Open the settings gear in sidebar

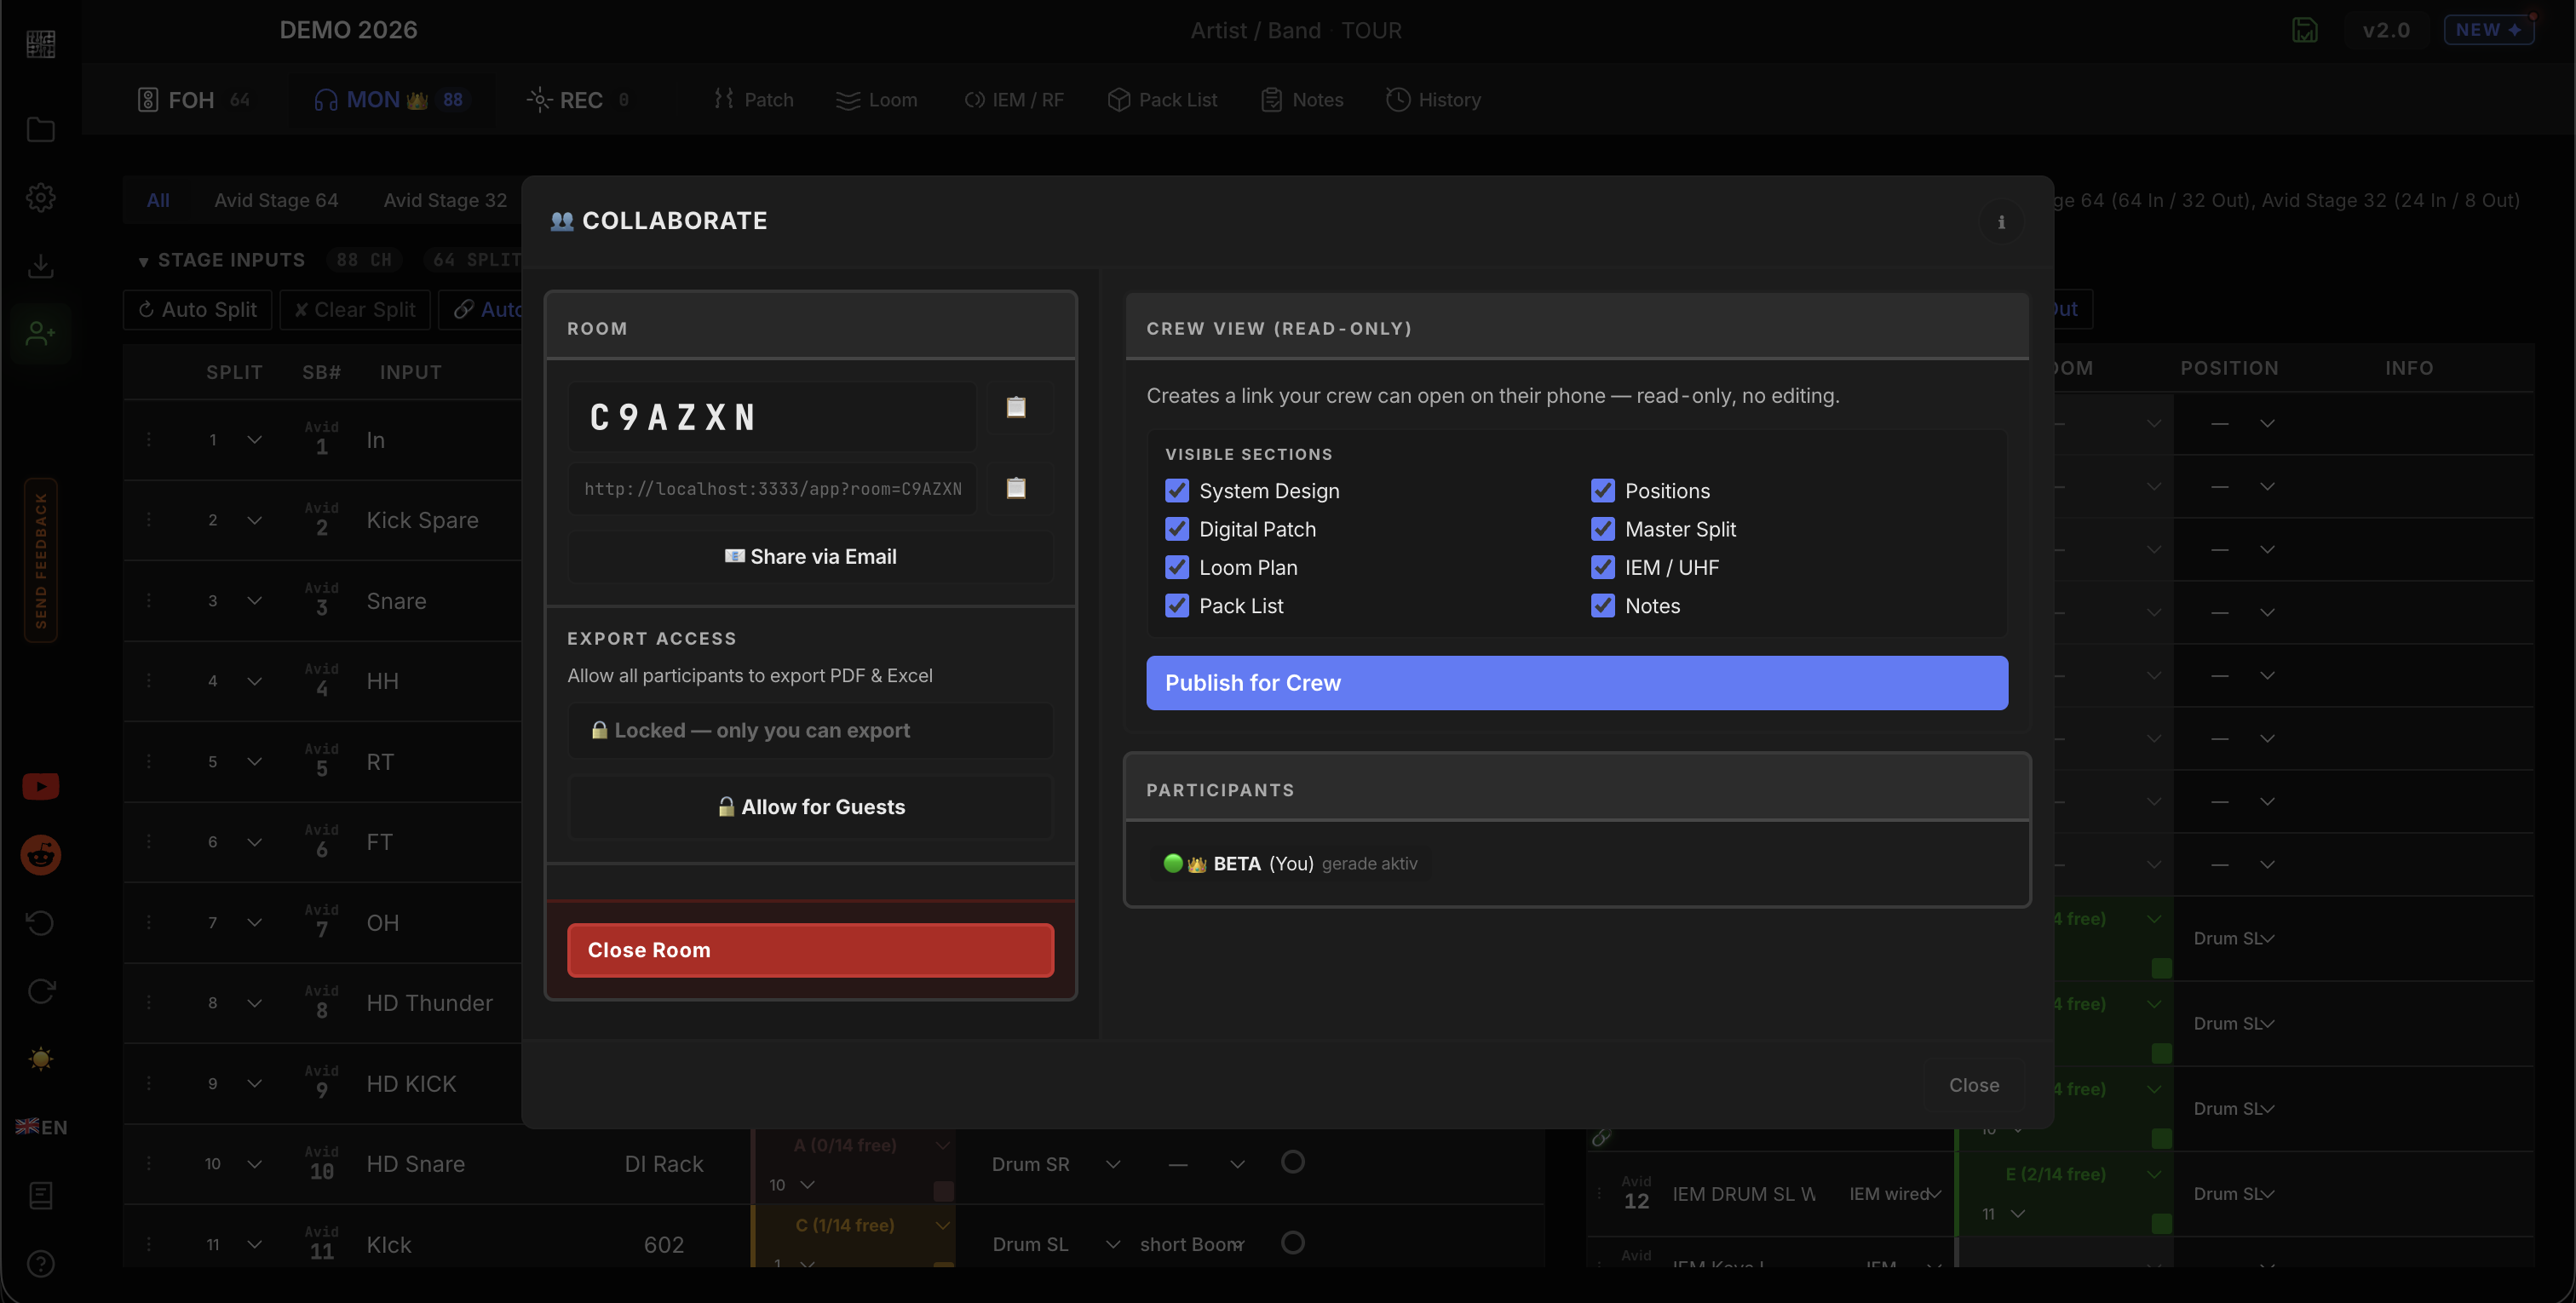click(40, 198)
